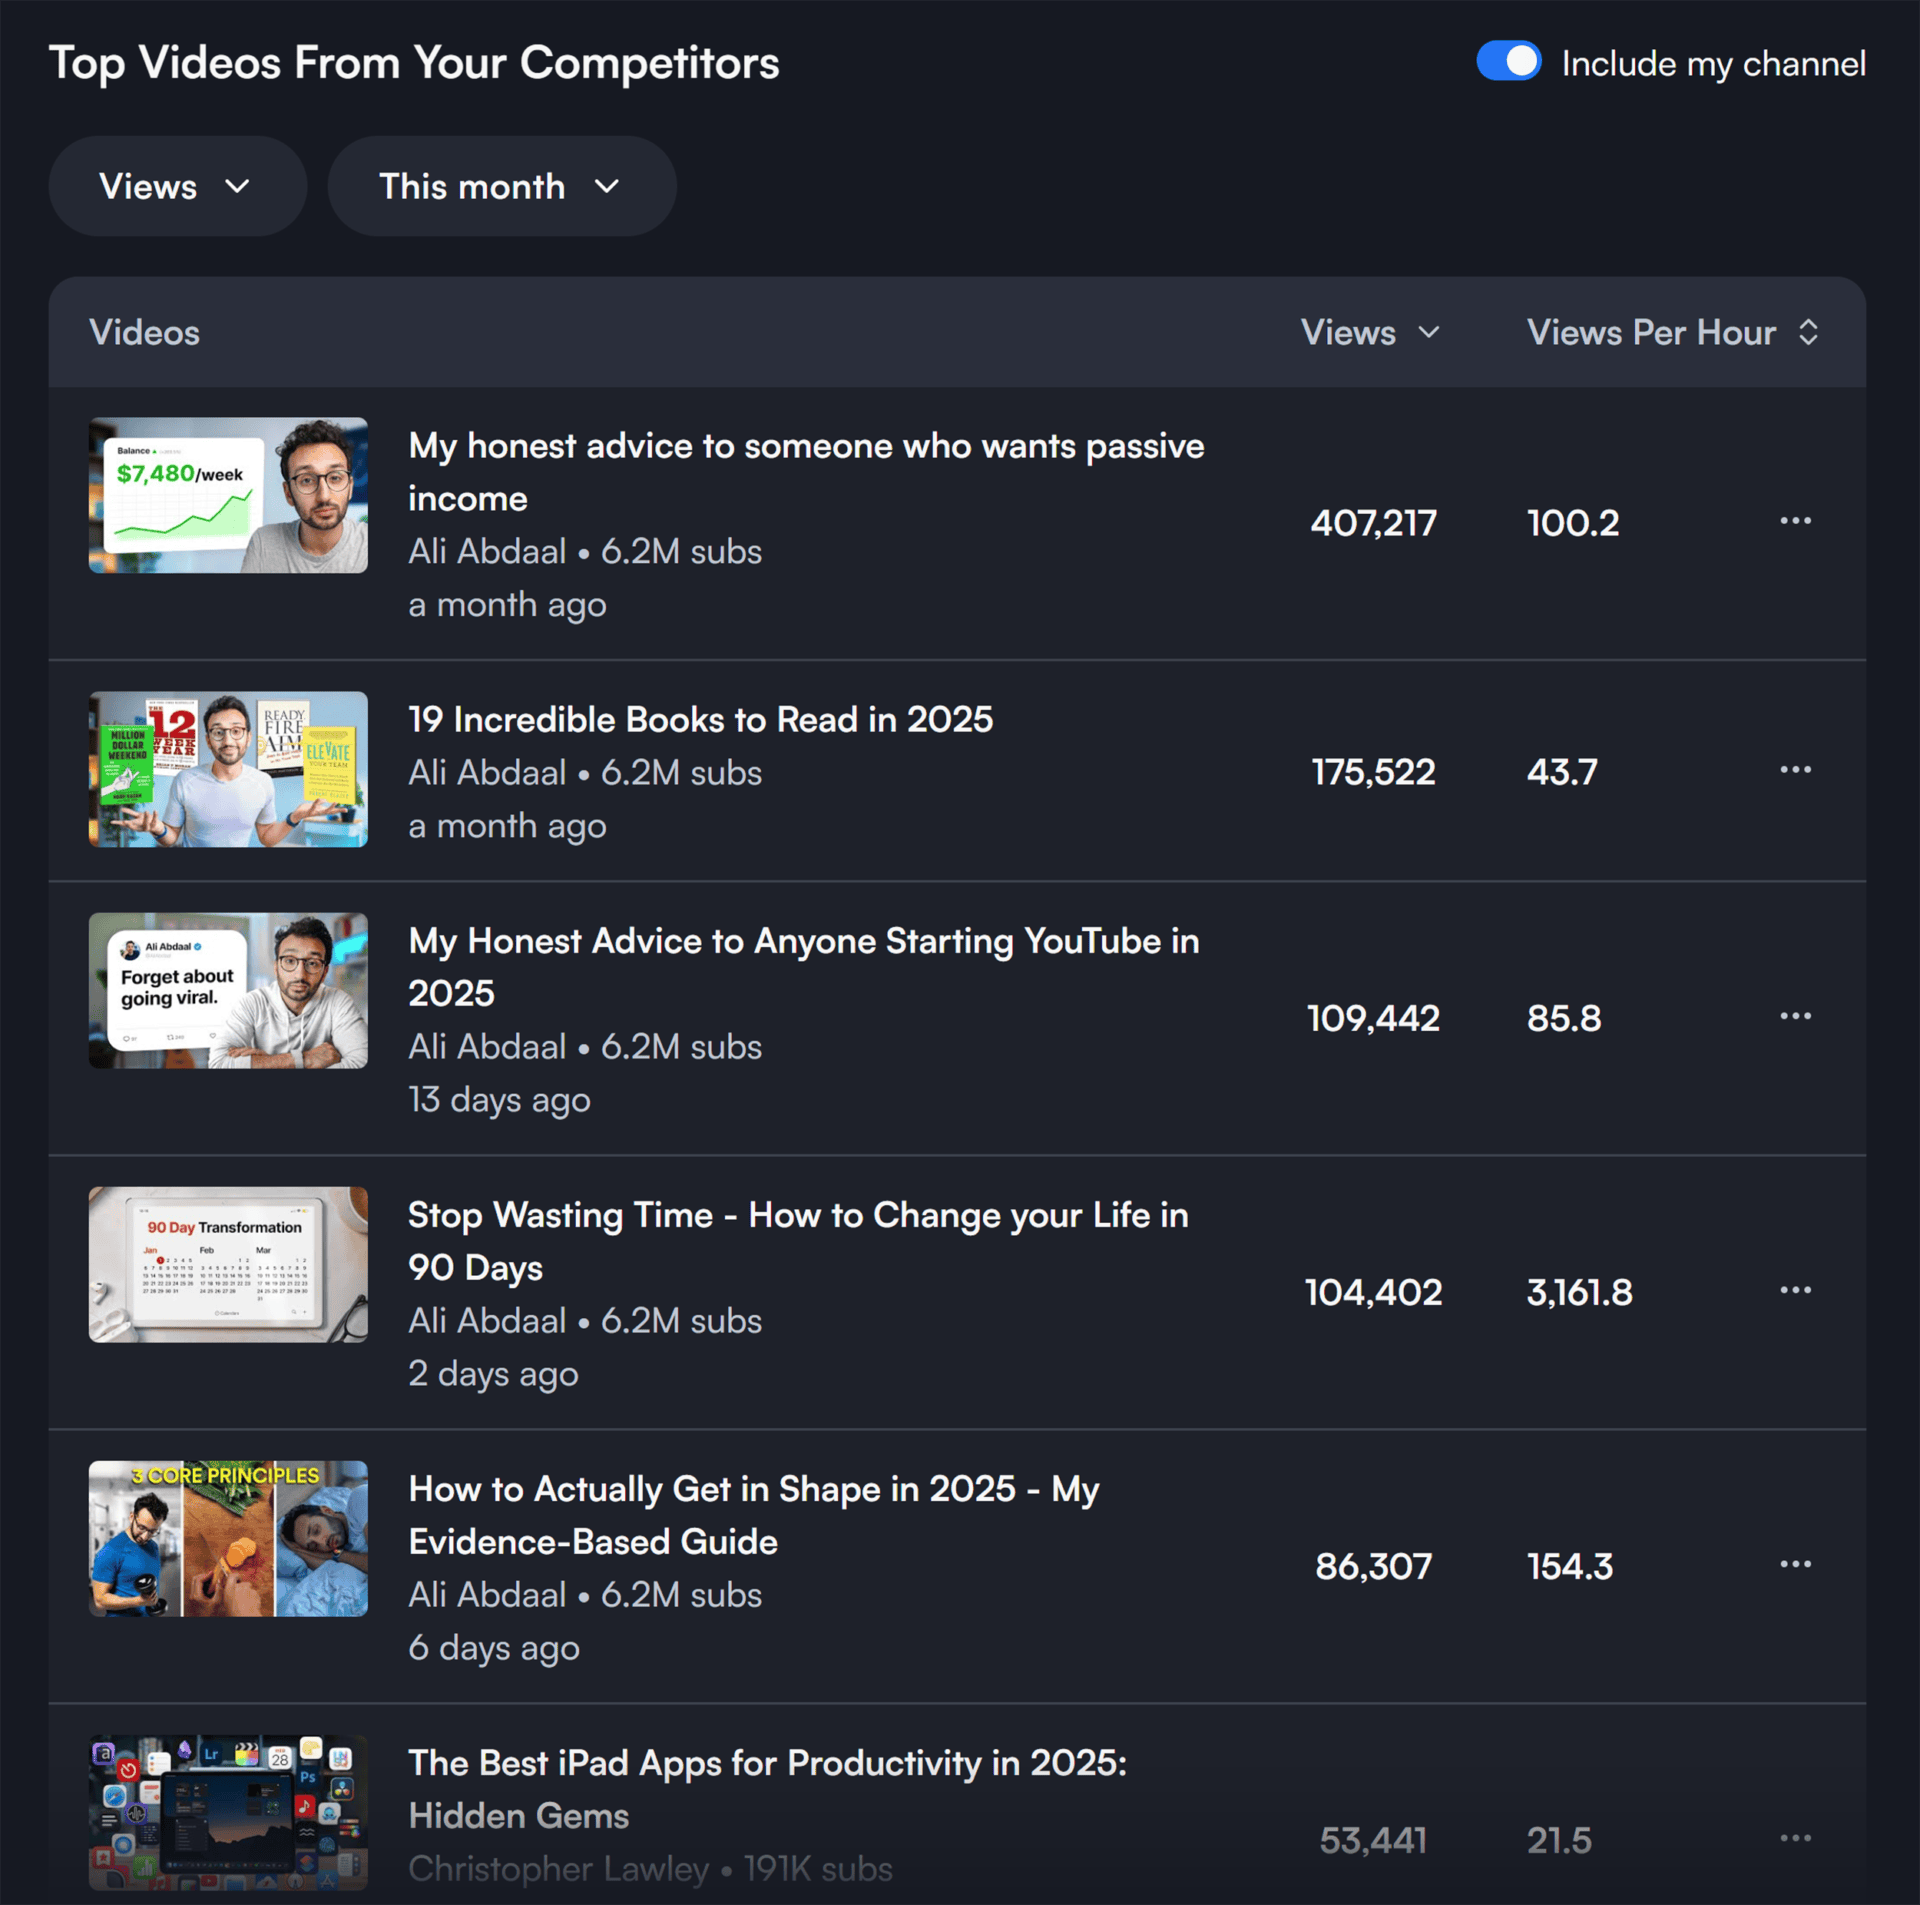Screen dimensions: 1920x1905
Task: Sort table by Views column header
Action: (1370, 332)
